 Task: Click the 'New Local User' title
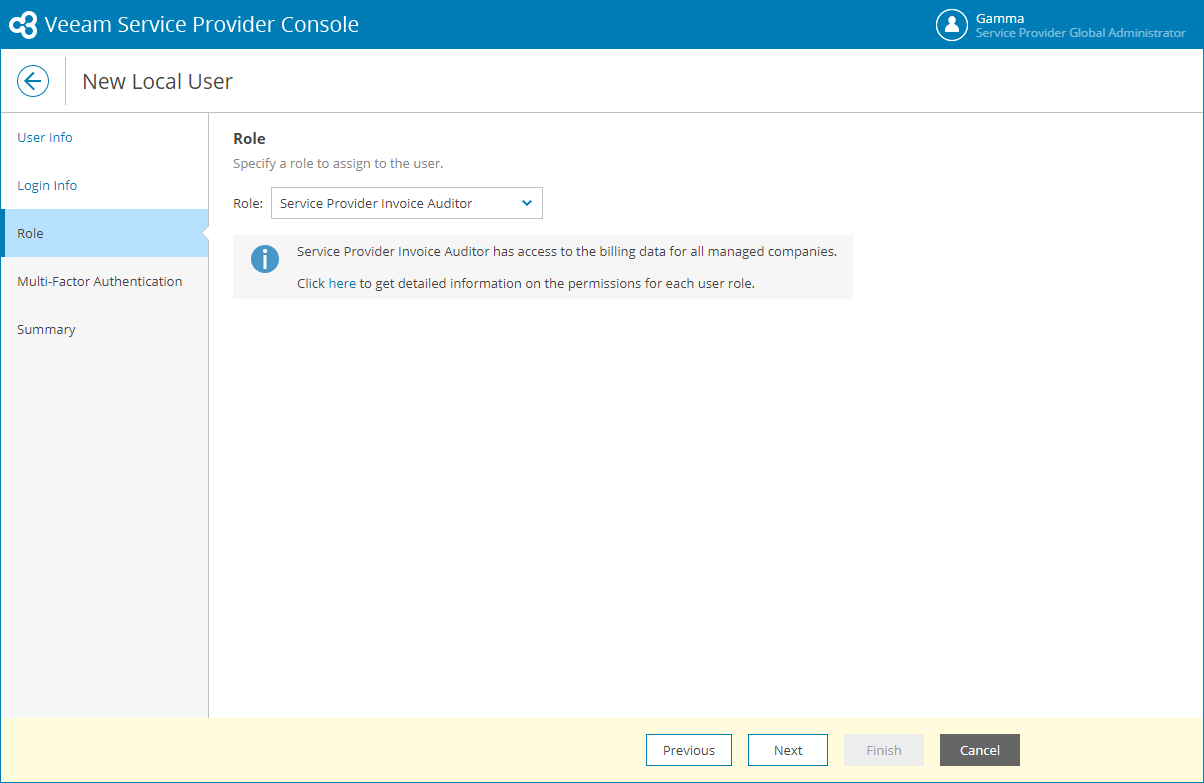(x=157, y=82)
